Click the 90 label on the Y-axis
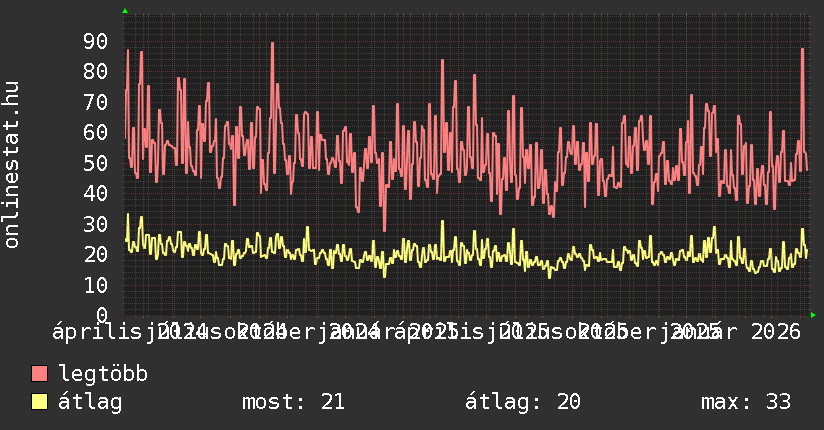The image size is (824, 430). click(x=95, y=41)
